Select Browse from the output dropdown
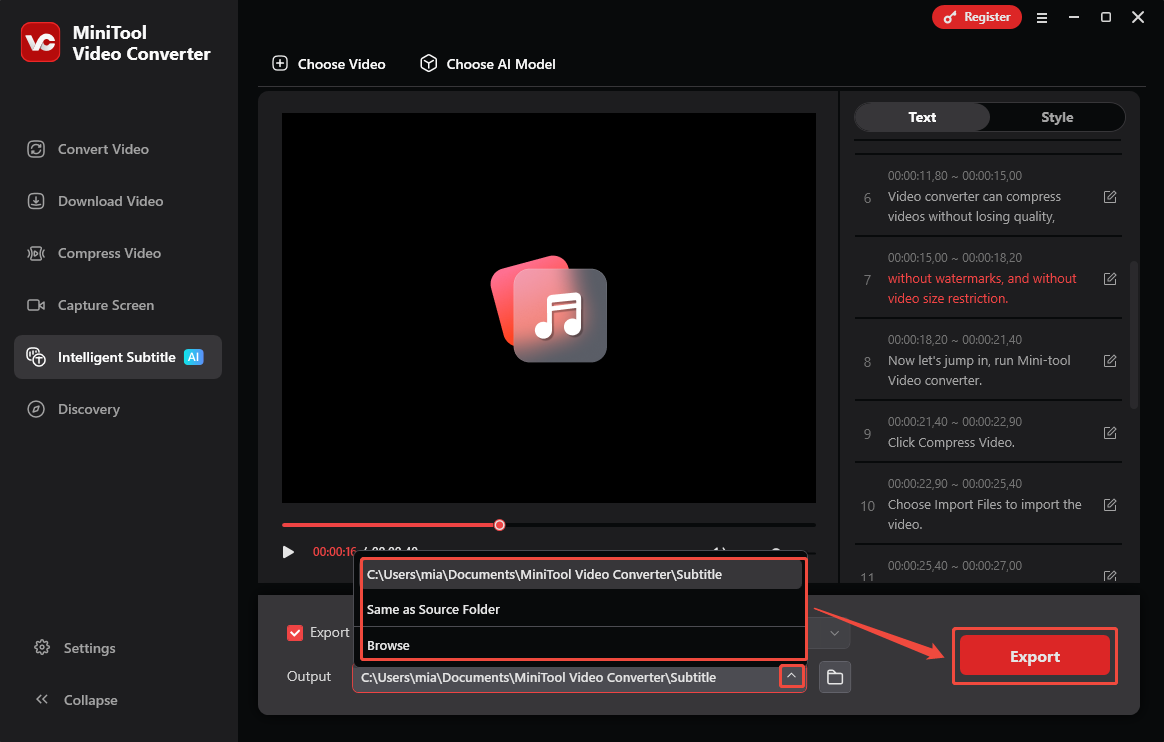 point(388,645)
